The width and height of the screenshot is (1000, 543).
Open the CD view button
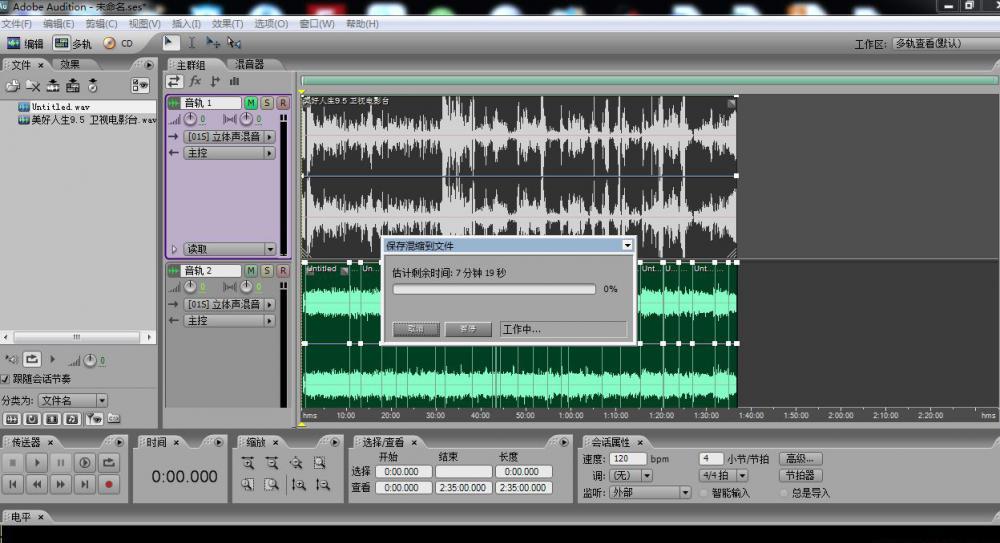coord(119,43)
